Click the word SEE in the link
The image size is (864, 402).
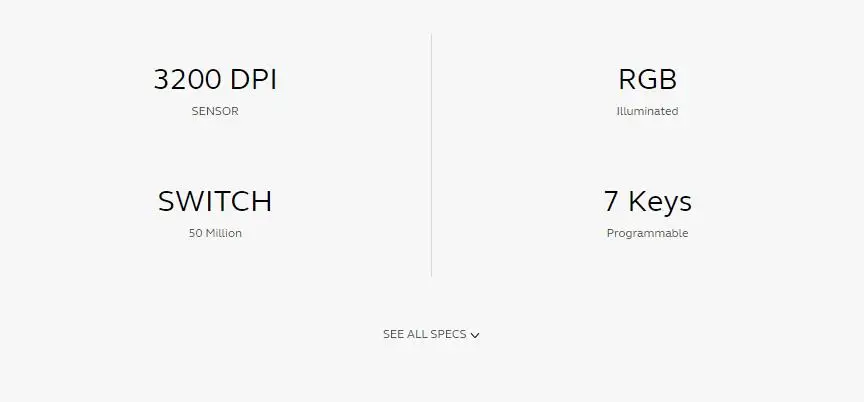(x=393, y=334)
